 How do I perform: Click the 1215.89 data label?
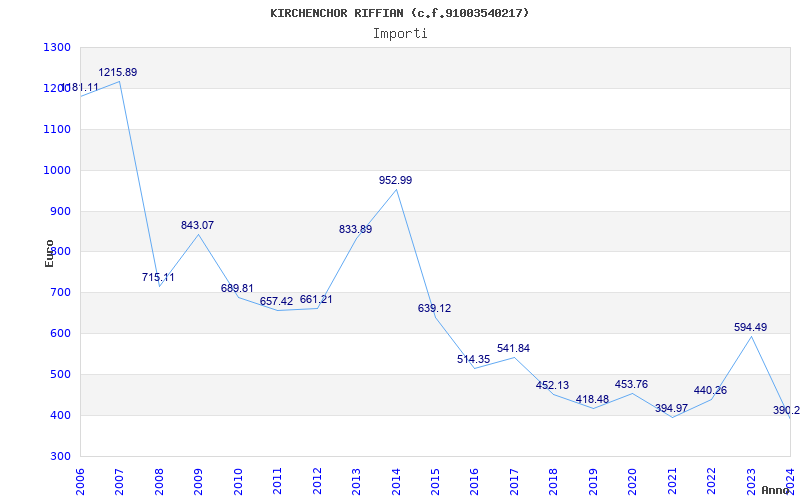117,72
